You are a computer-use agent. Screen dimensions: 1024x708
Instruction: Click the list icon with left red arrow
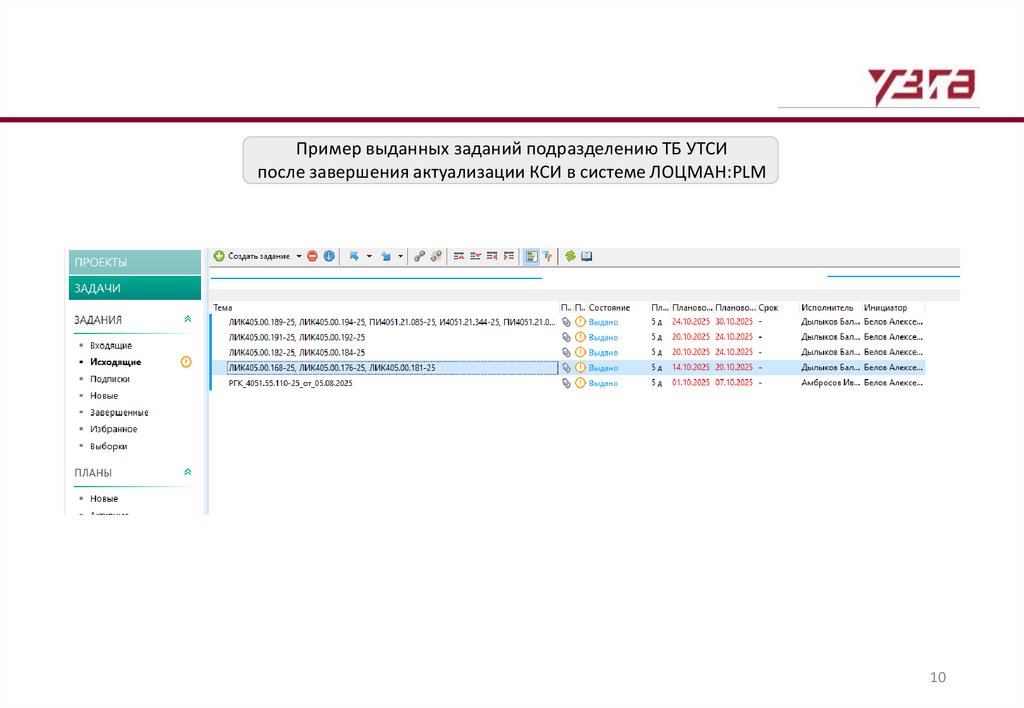click(492, 256)
